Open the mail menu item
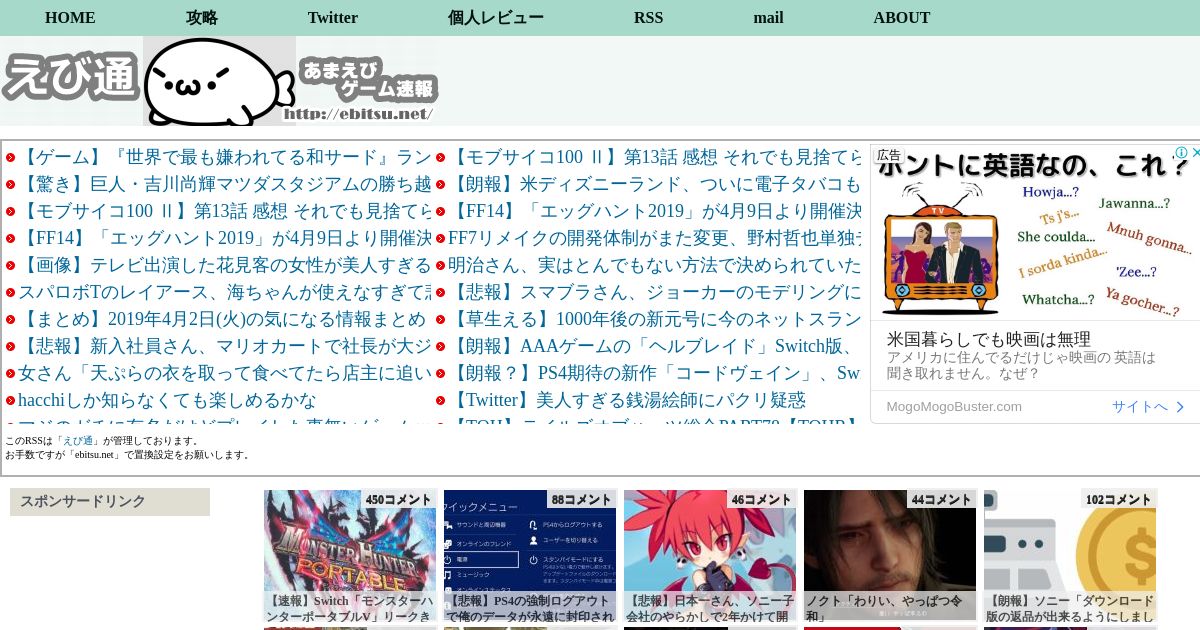This screenshot has height=630, width=1200. [x=768, y=18]
